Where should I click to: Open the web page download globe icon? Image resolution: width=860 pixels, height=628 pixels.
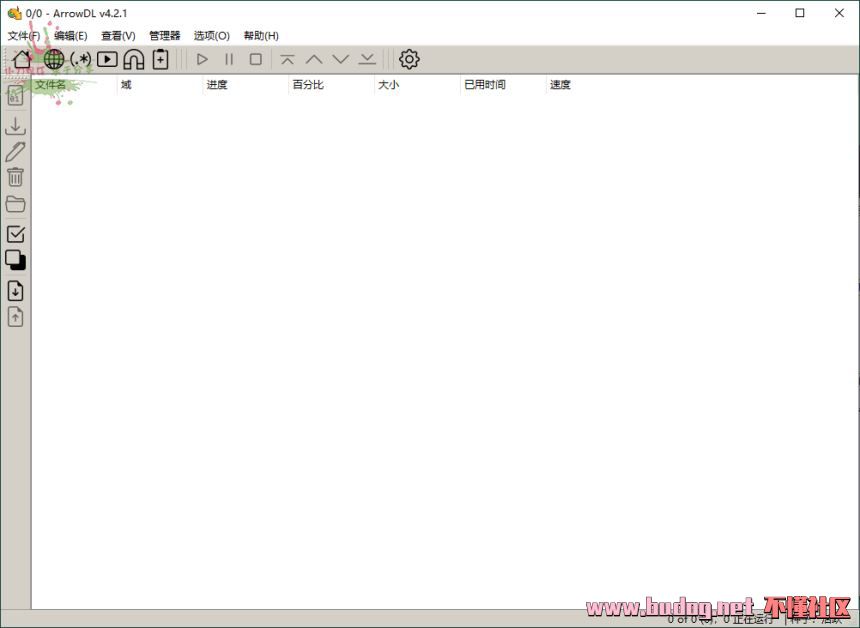point(54,59)
